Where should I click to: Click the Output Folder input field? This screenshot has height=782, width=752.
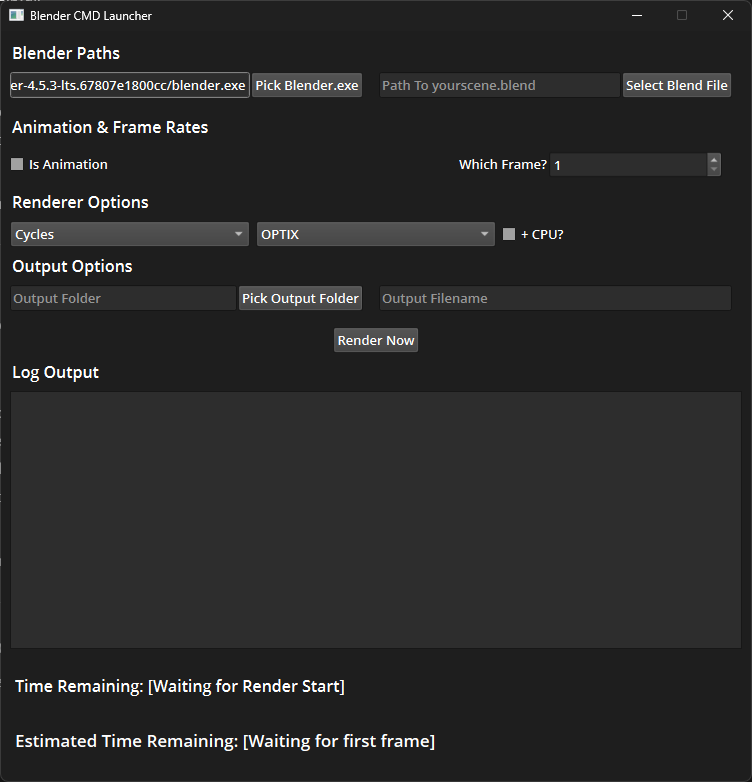click(x=123, y=298)
